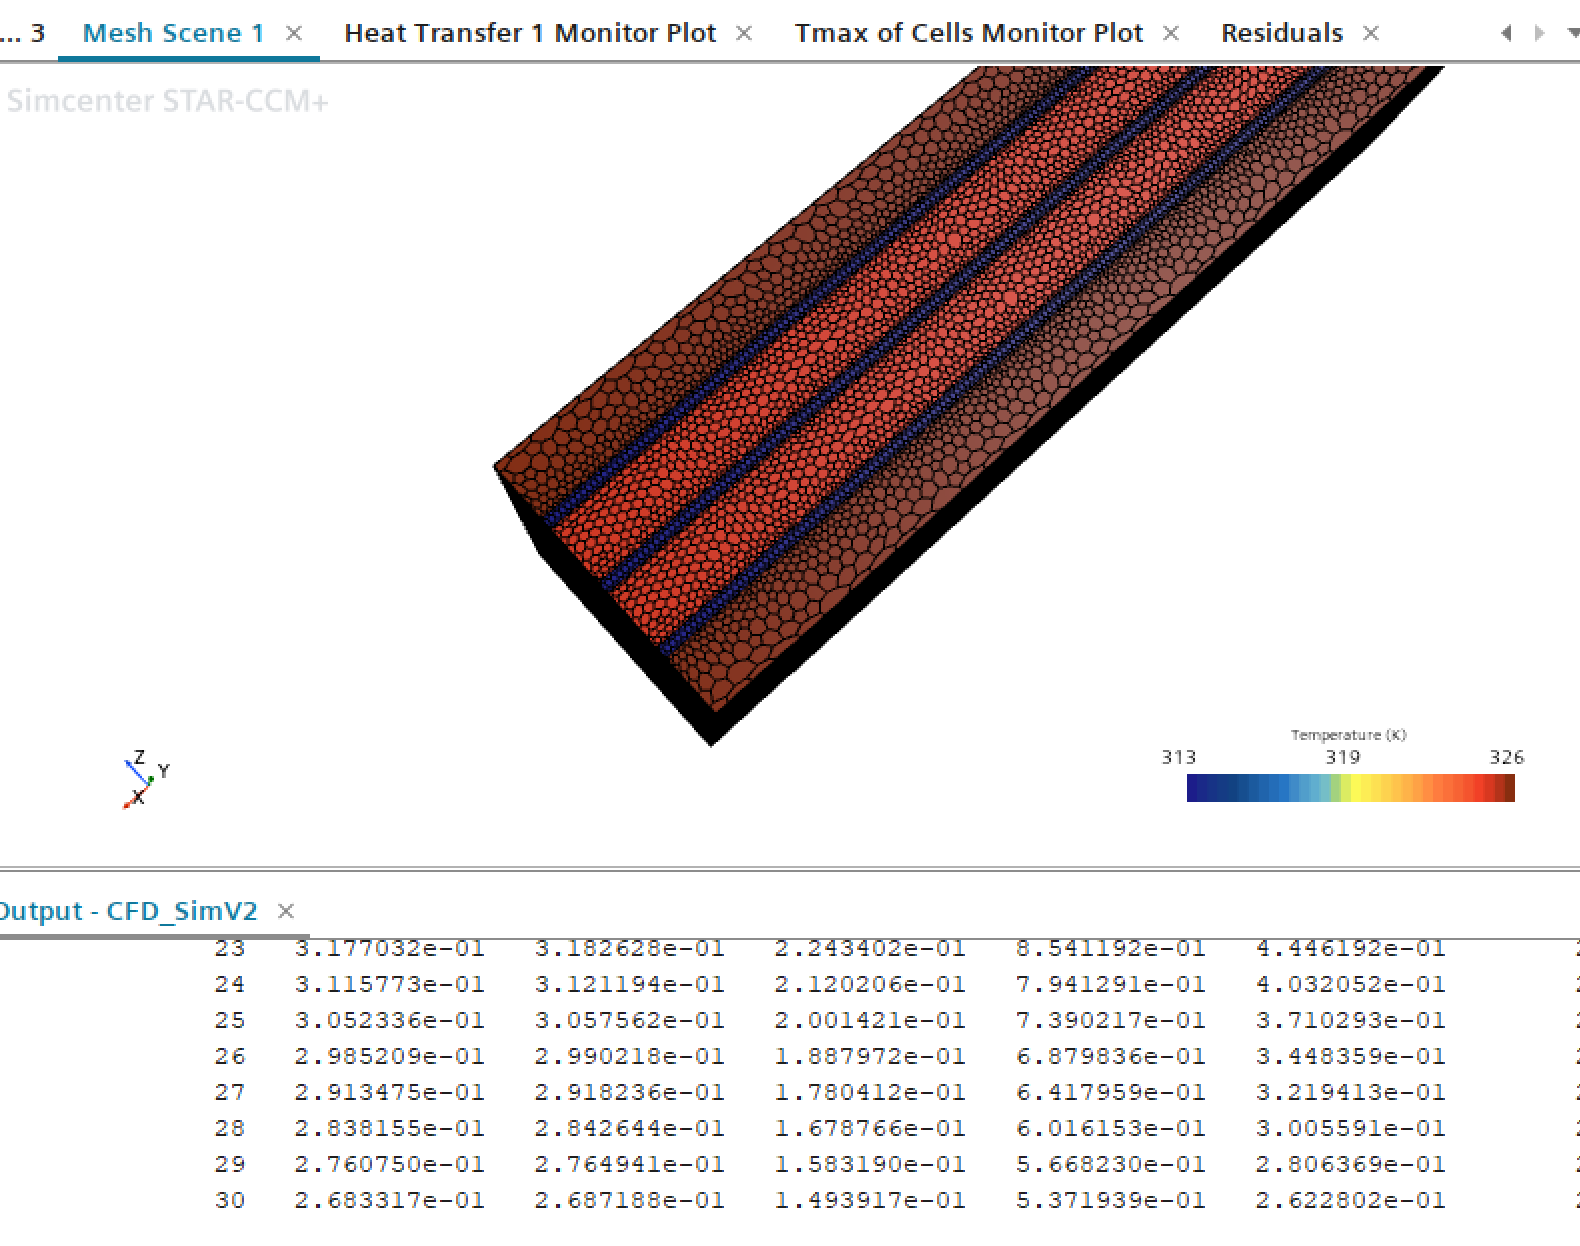This screenshot has width=1580, height=1246.
Task: Click value 3.219413e-01 in row 27
Action: (x=1350, y=1092)
